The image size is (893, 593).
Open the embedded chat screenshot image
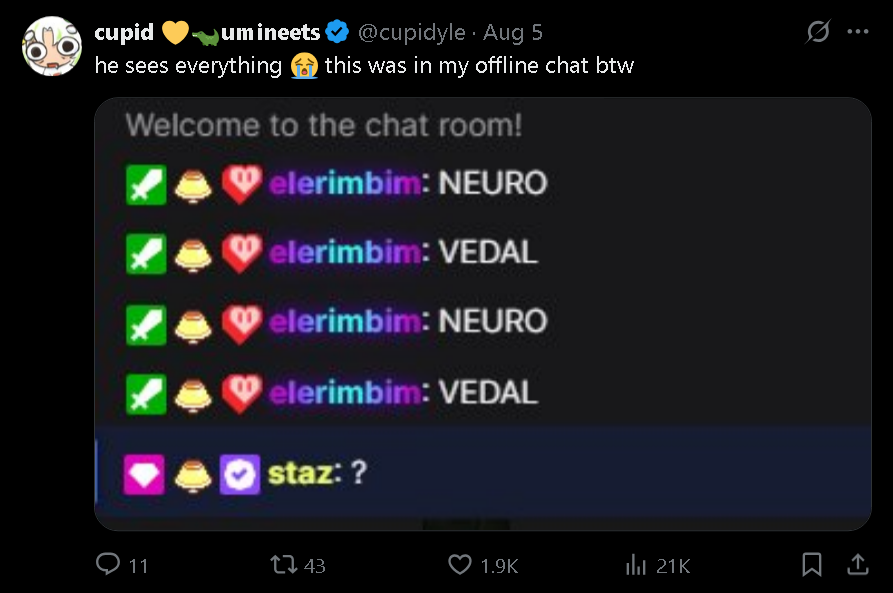pyautogui.click(x=482, y=313)
